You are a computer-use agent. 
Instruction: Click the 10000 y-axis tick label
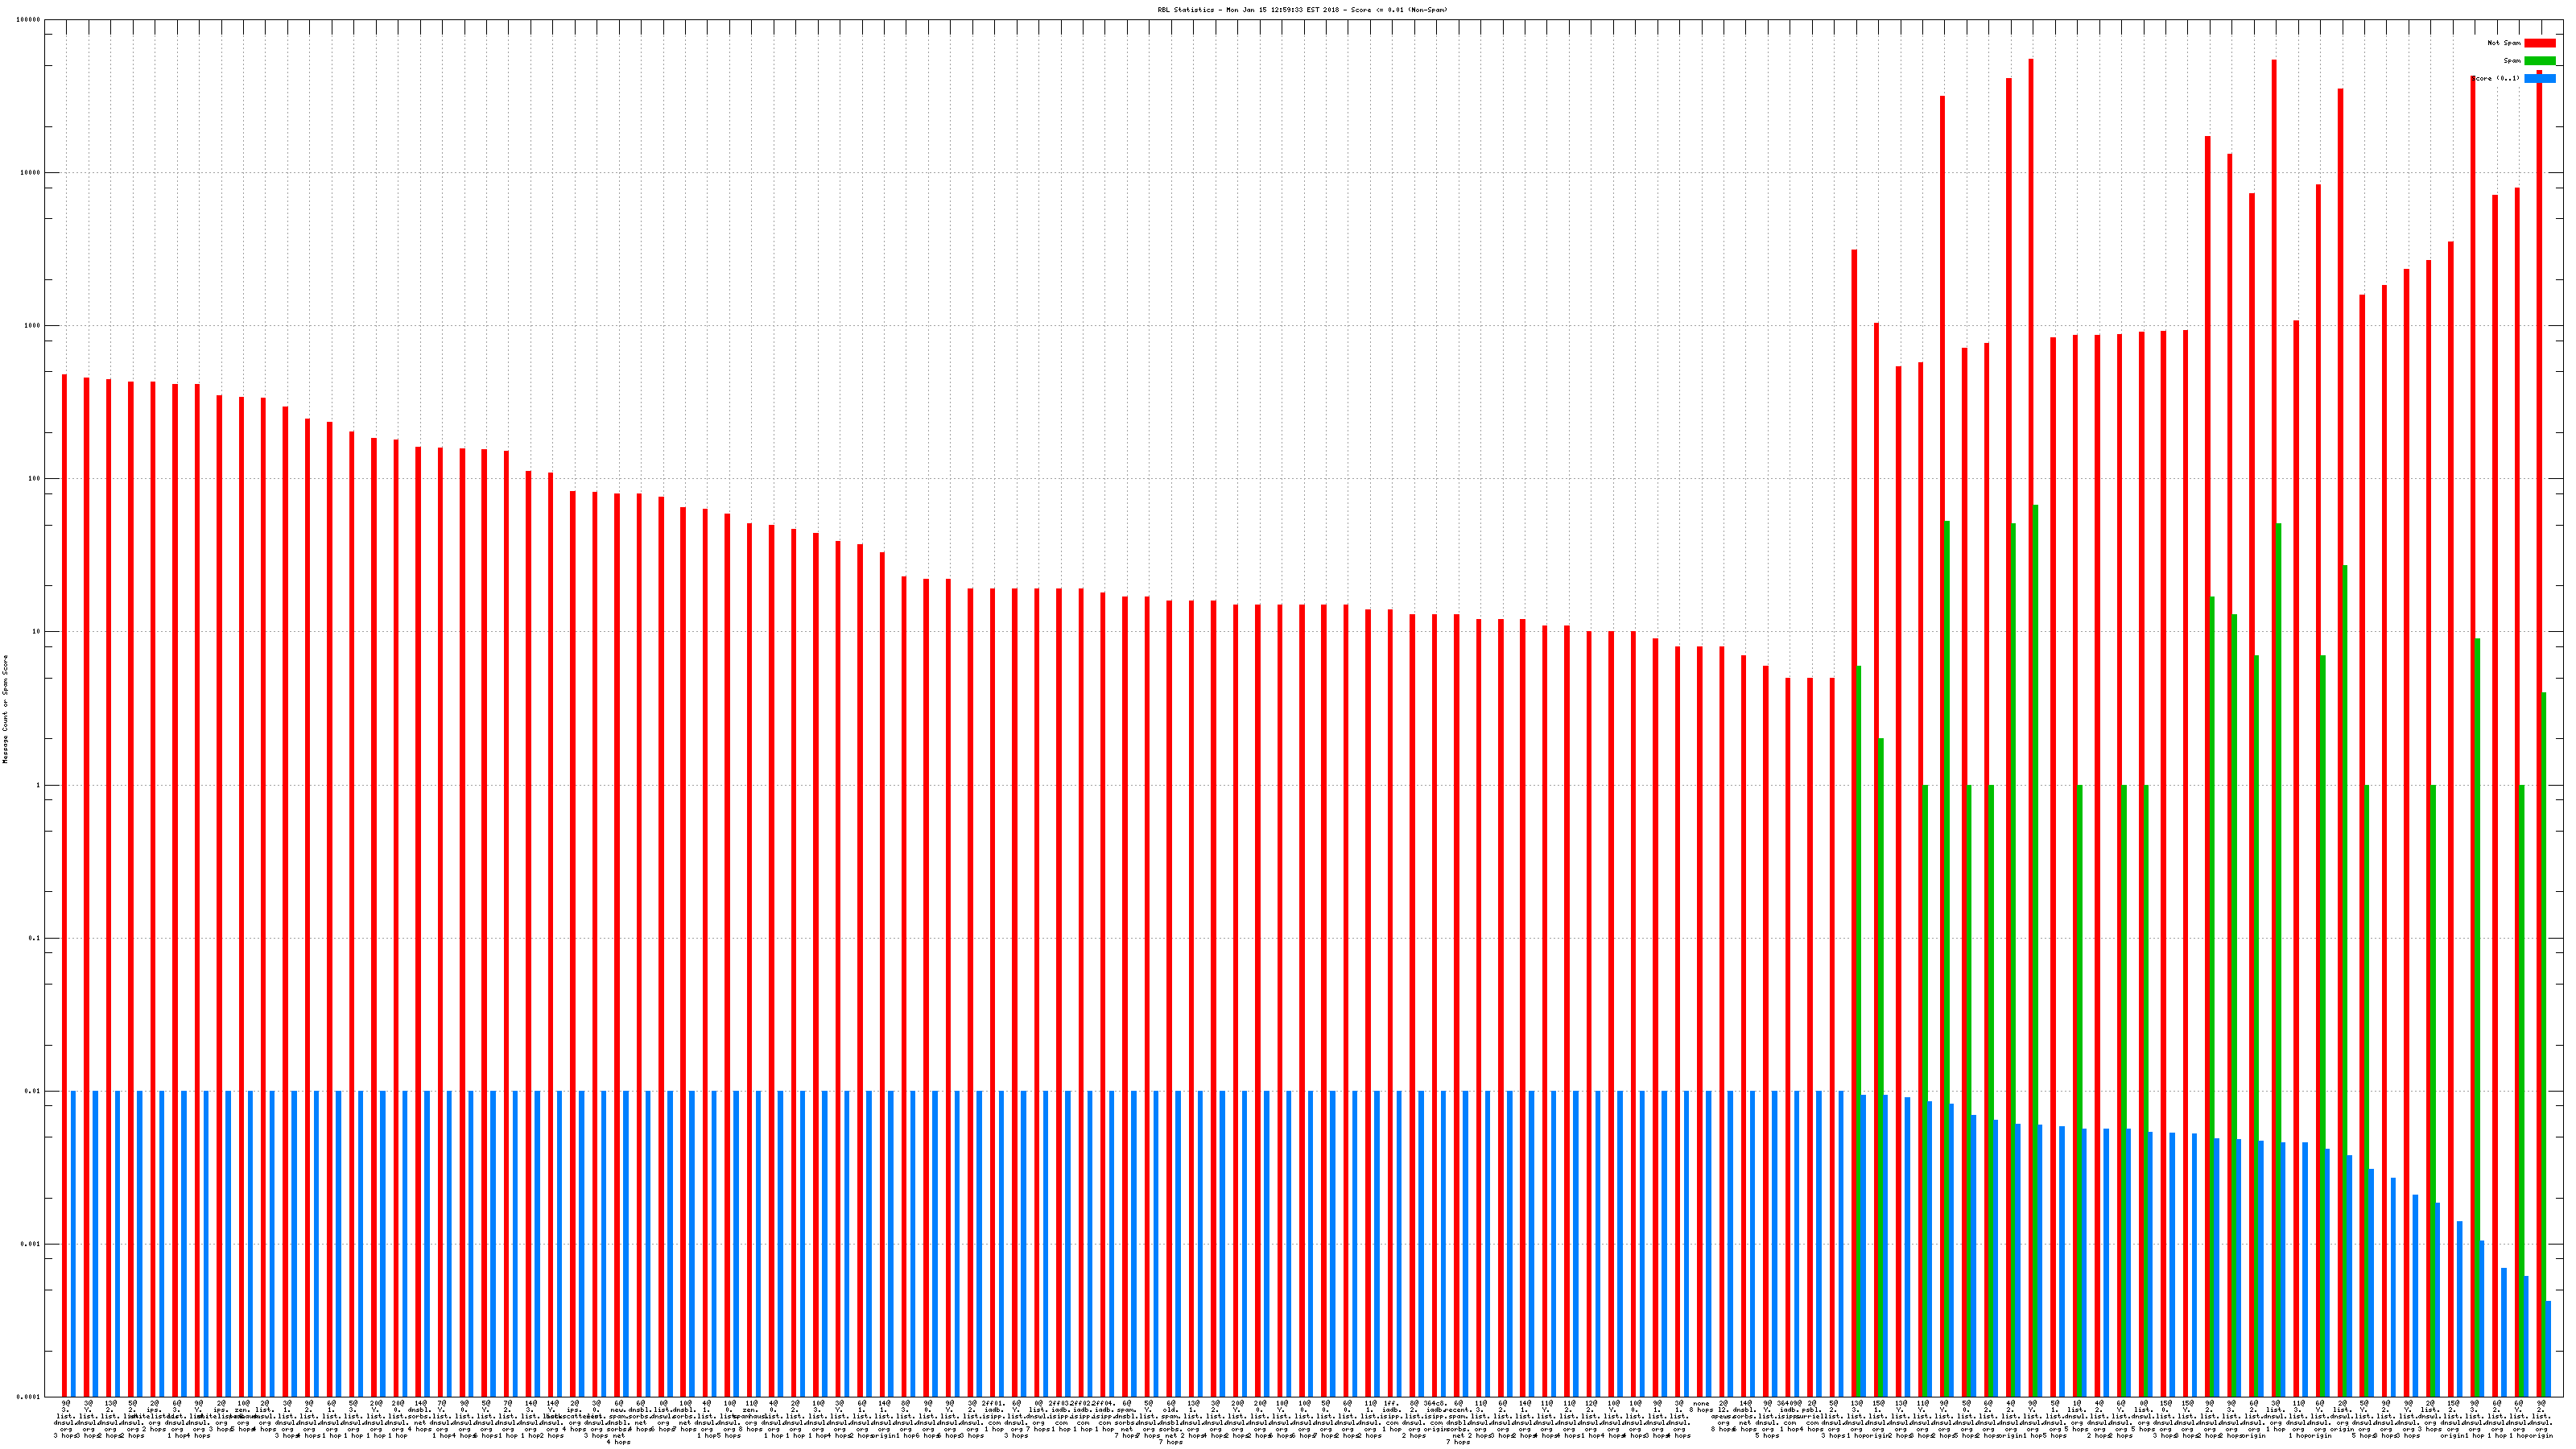[x=31, y=173]
